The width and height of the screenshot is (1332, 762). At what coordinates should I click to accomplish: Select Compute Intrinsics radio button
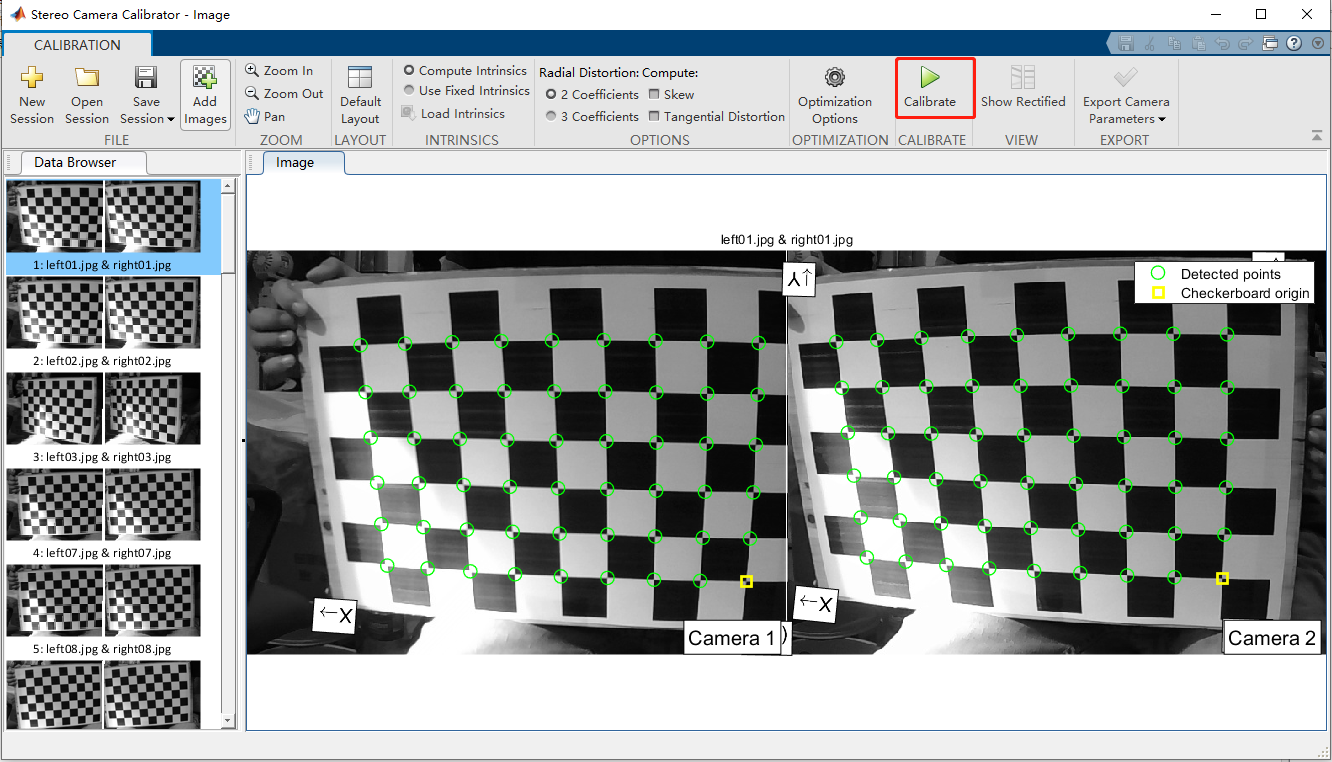[409, 71]
